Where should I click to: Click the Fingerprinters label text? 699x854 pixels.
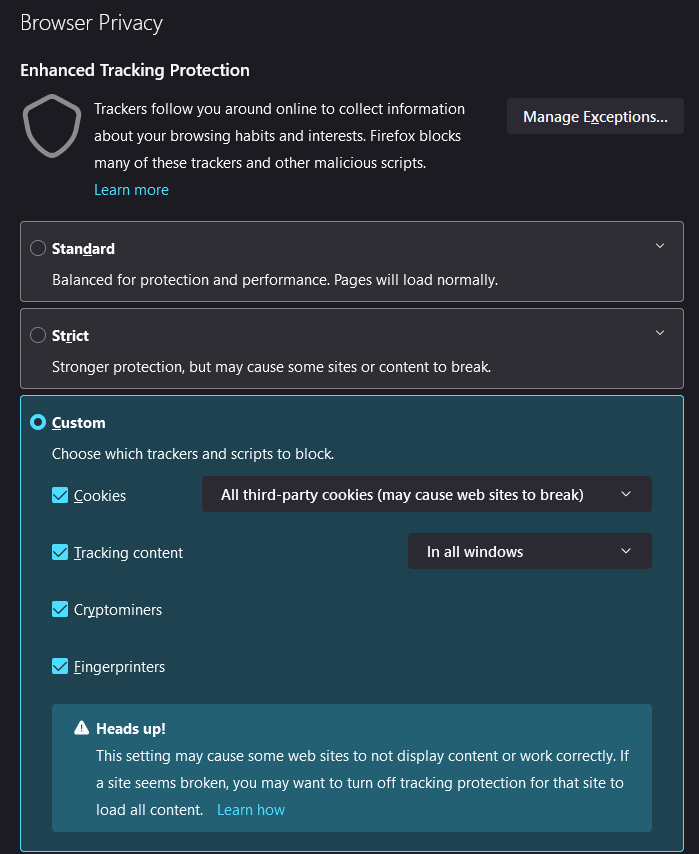pos(119,667)
